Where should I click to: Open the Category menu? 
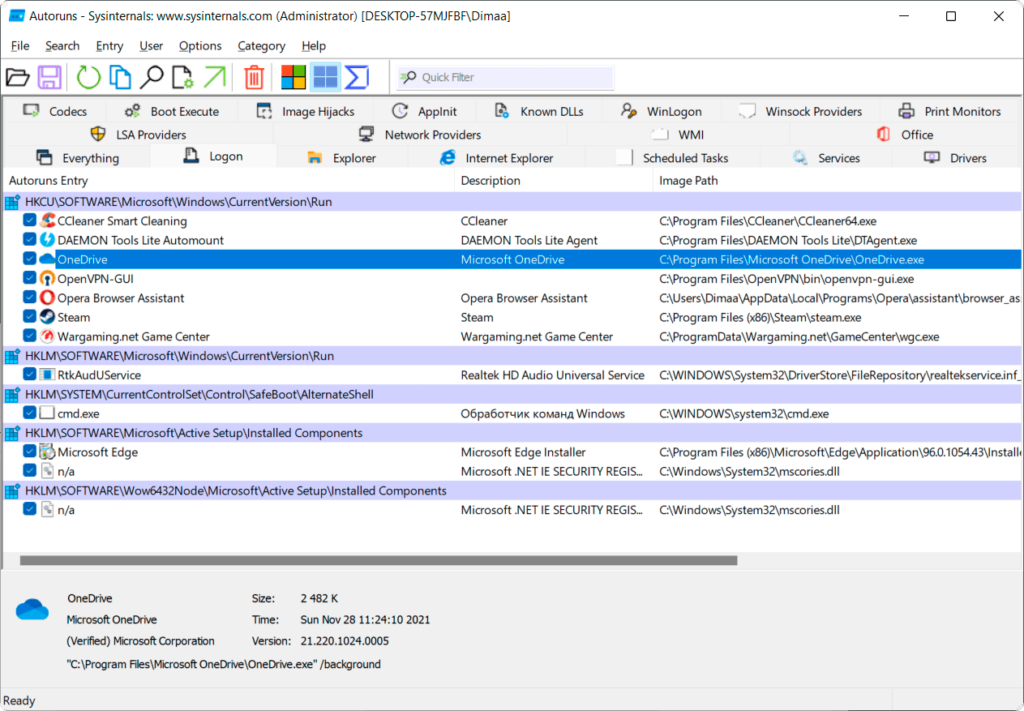[x=261, y=46]
